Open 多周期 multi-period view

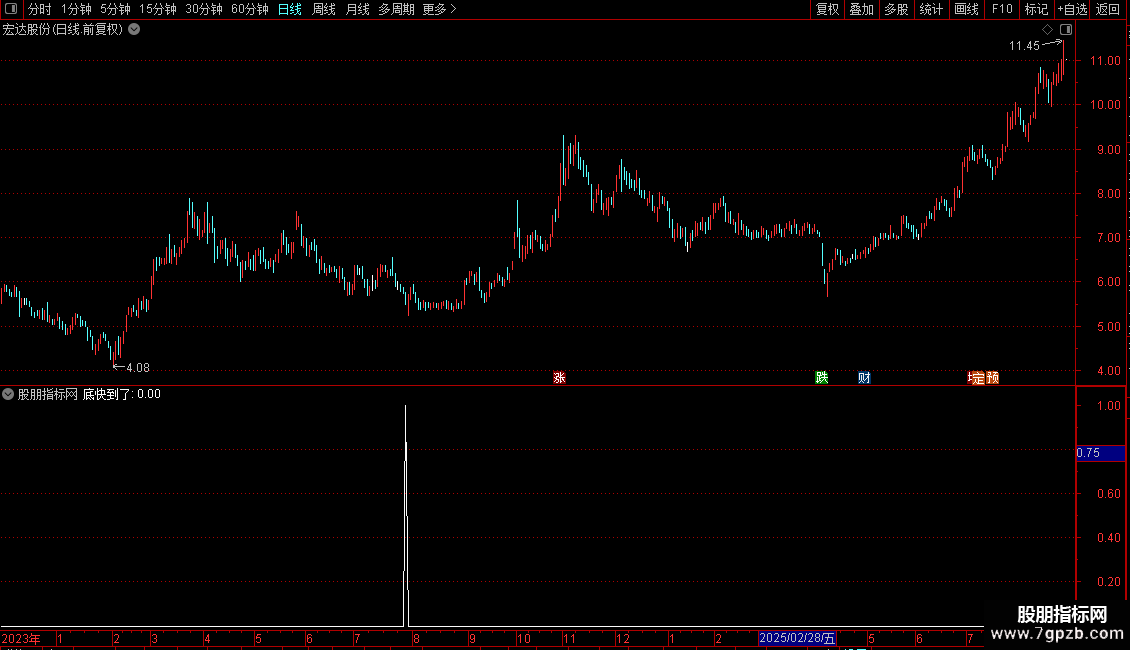coord(396,9)
